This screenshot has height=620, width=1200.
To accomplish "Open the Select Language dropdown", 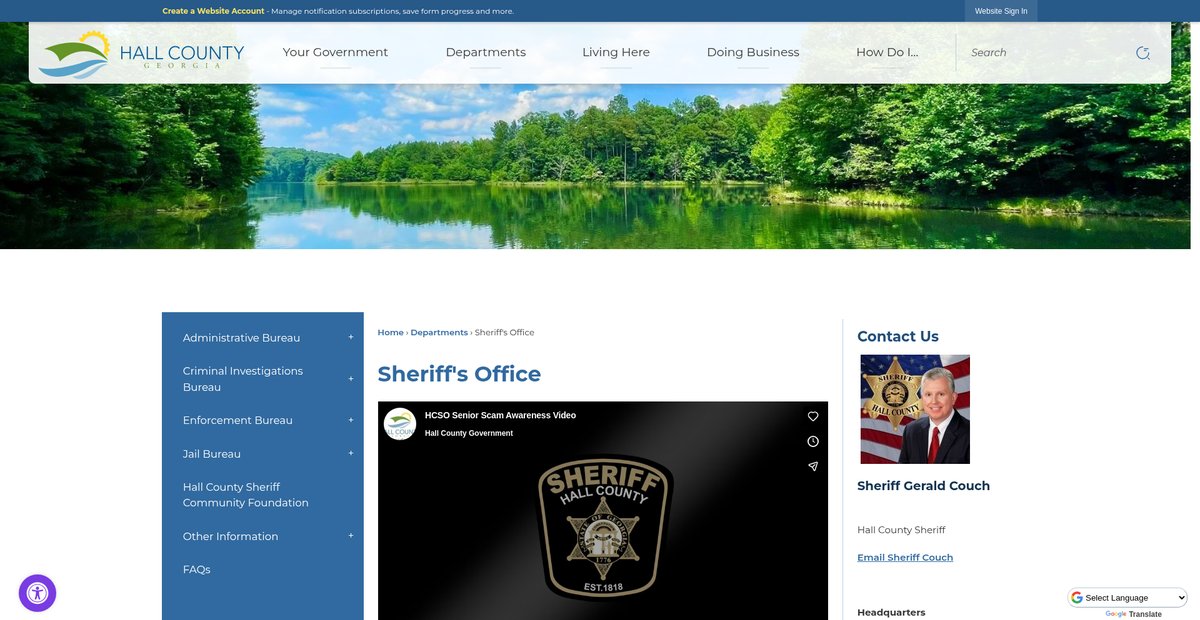I will click(x=1128, y=597).
